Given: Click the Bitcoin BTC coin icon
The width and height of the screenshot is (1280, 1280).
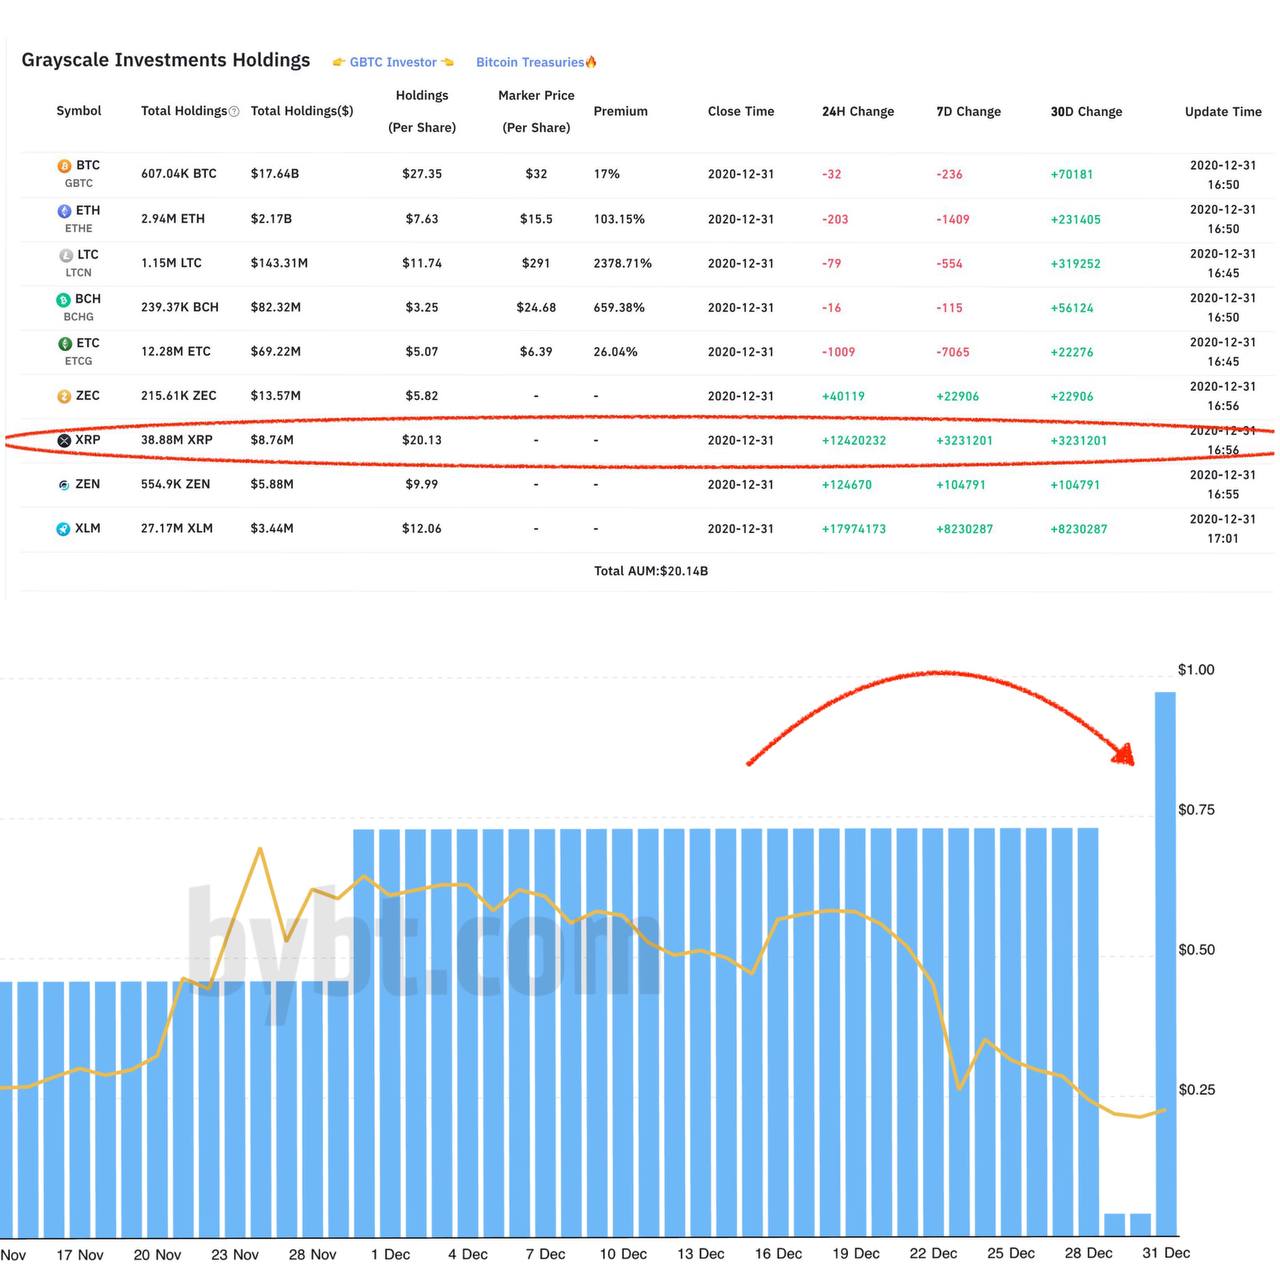Looking at the screenshot, I should click(64, 166).
